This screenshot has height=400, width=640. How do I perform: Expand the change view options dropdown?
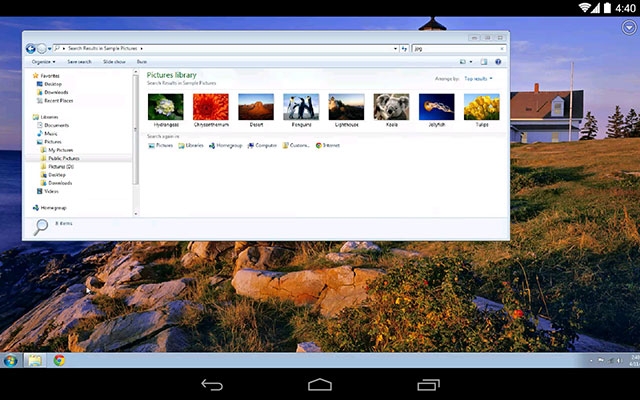point(471,61)
